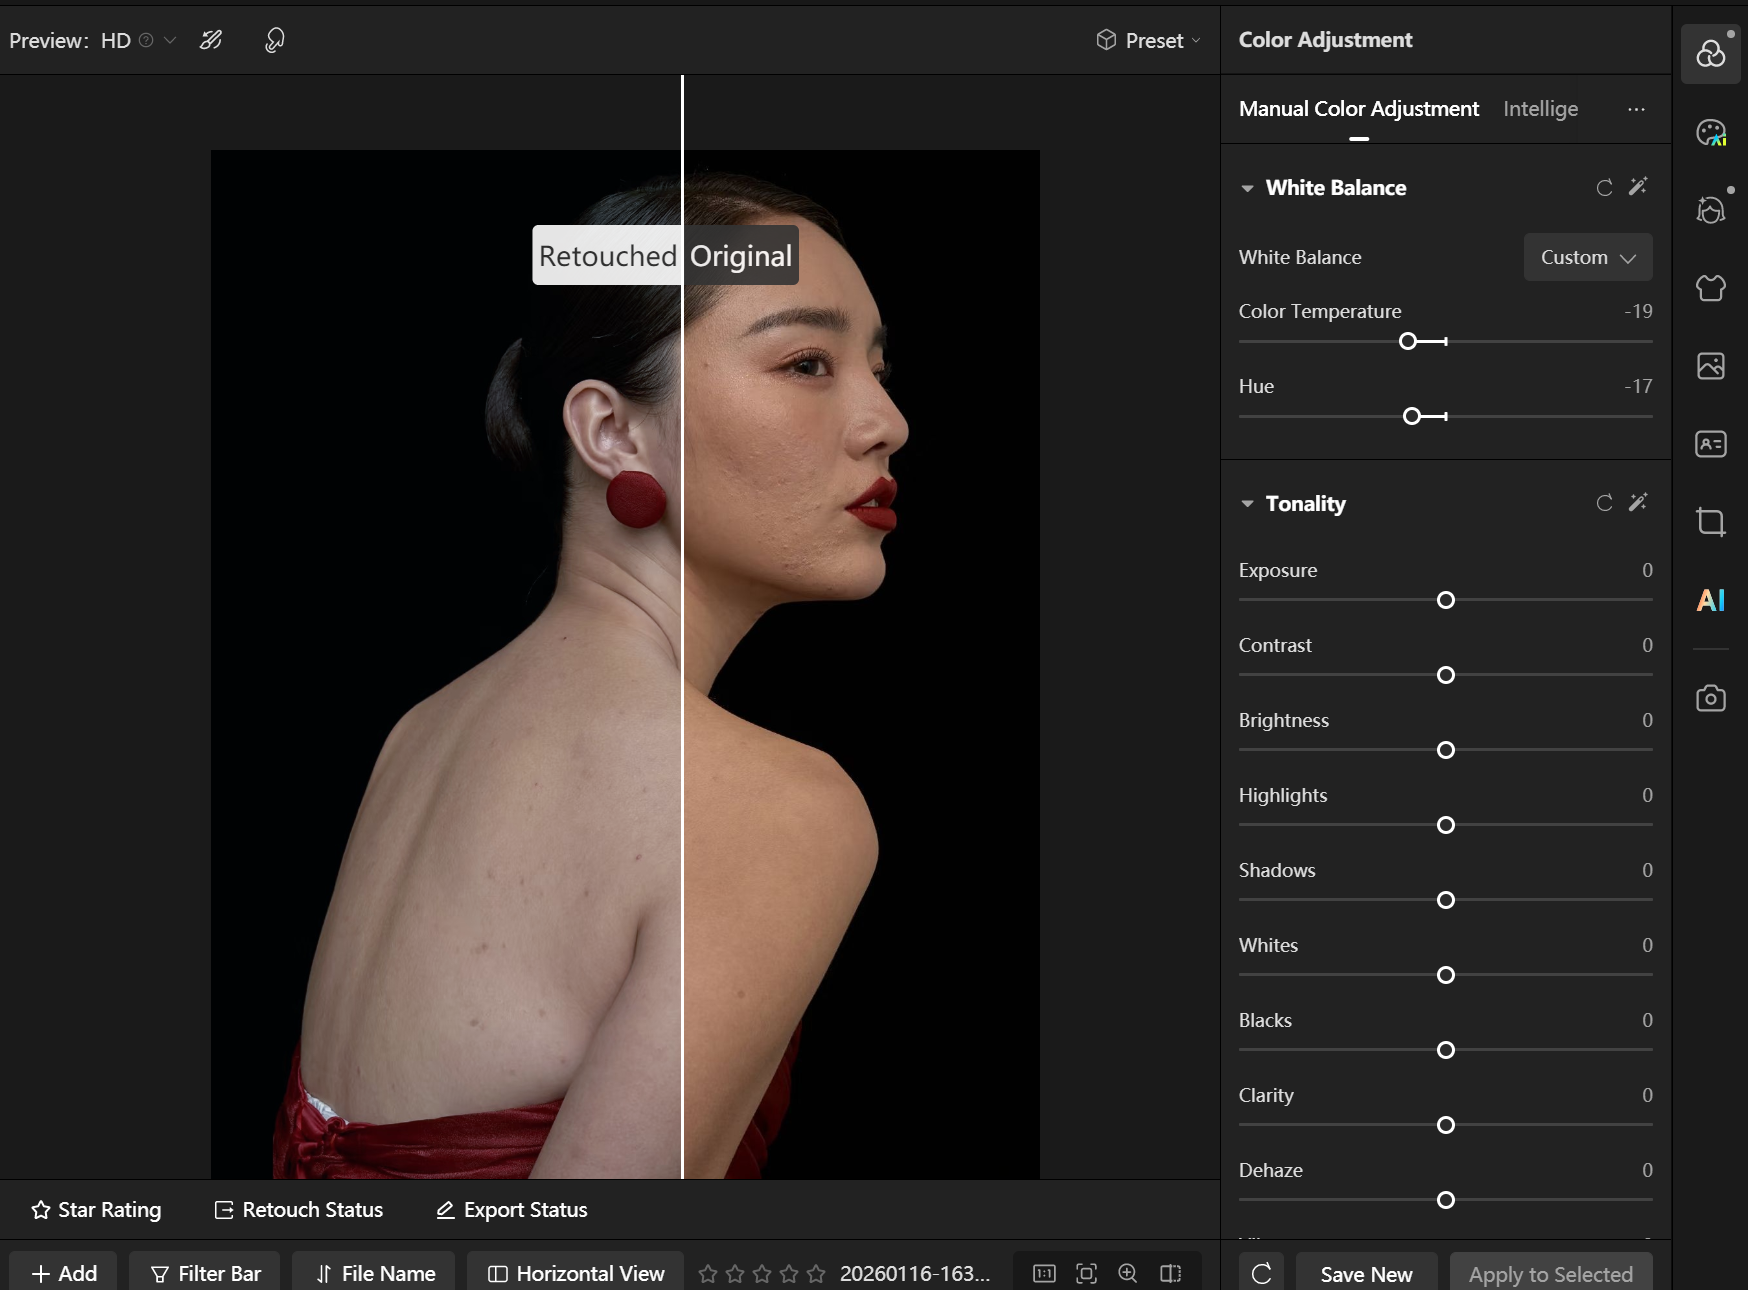Click the camera icon in the sidebar
Screen dimensions: 1748x1290
point(1710,698)
